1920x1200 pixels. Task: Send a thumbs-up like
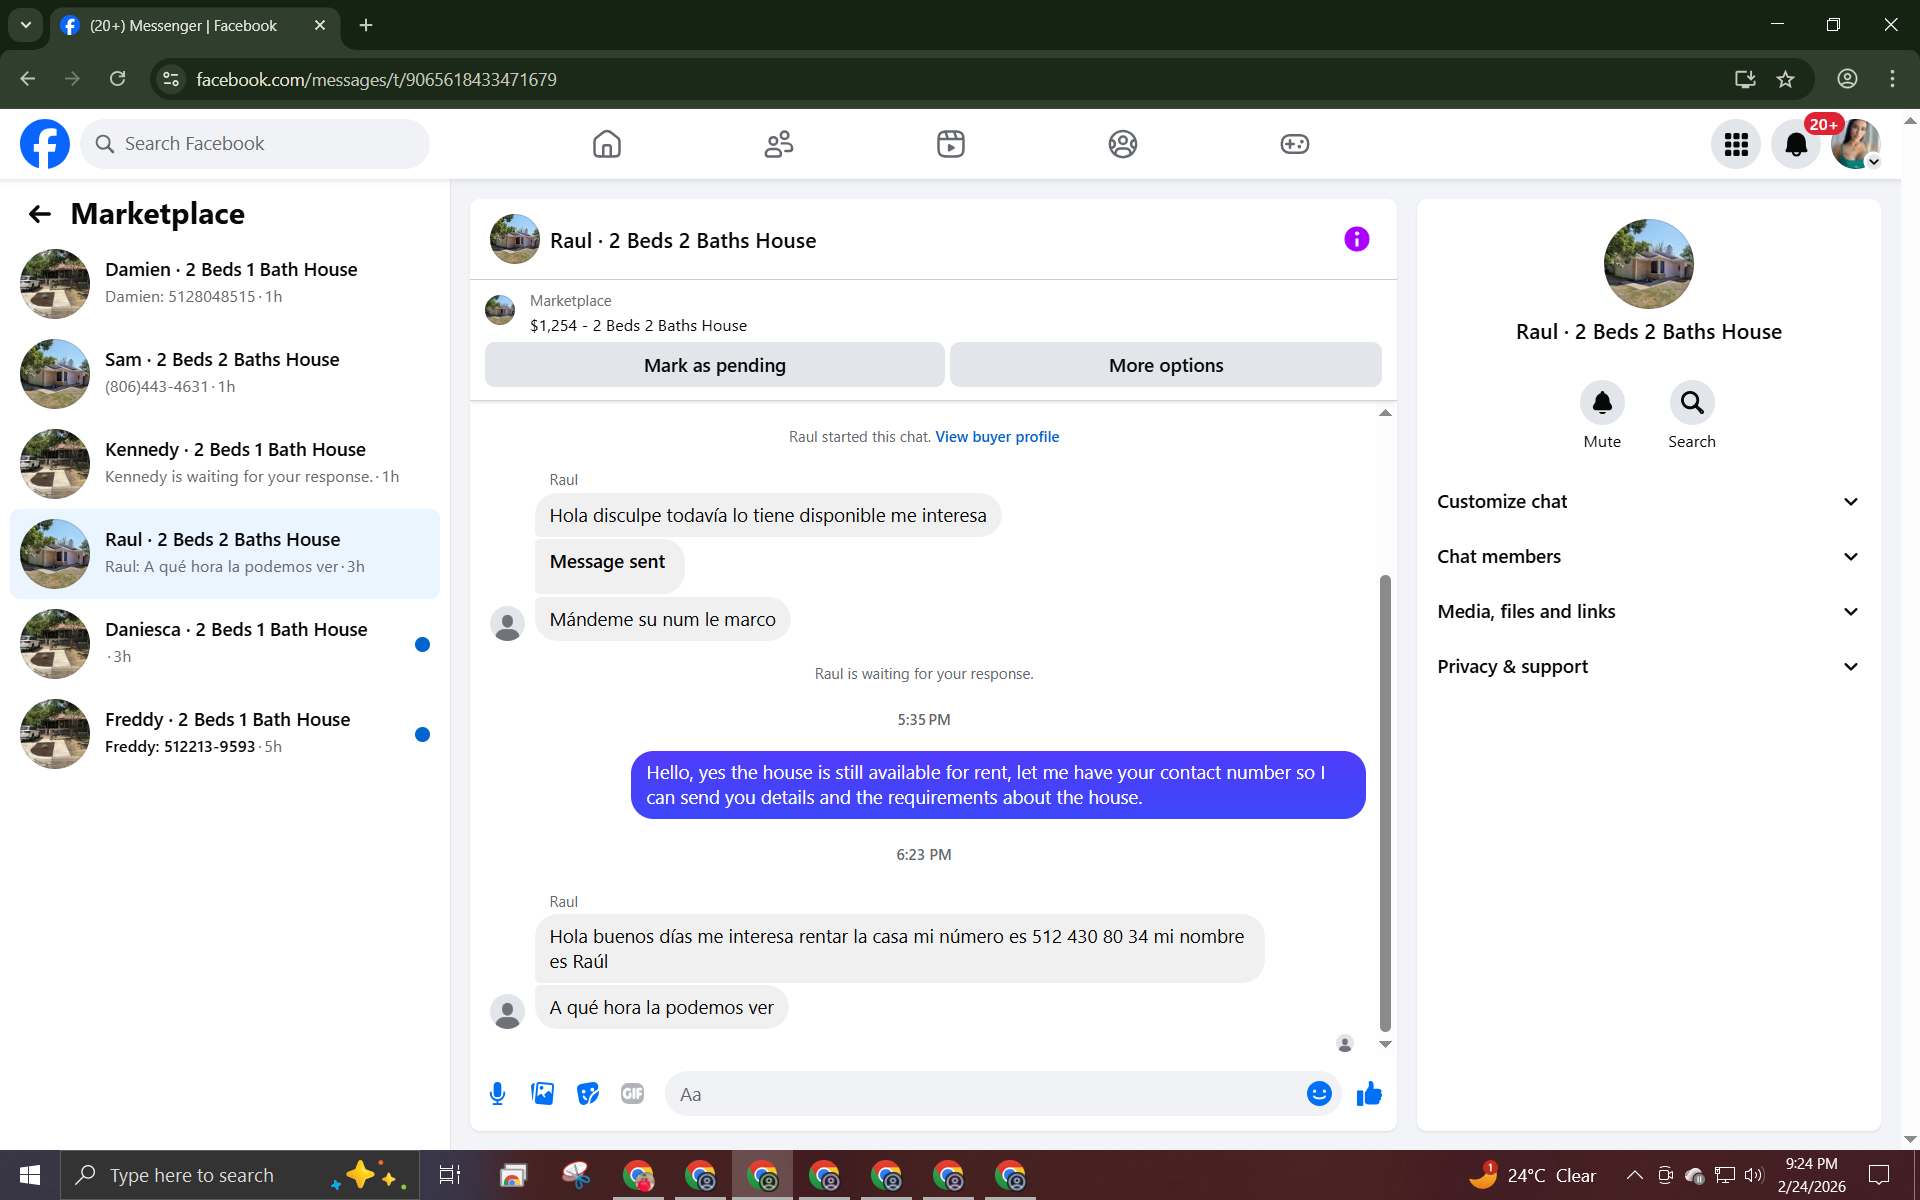pyautogui.click(x=1369, y=1094)
